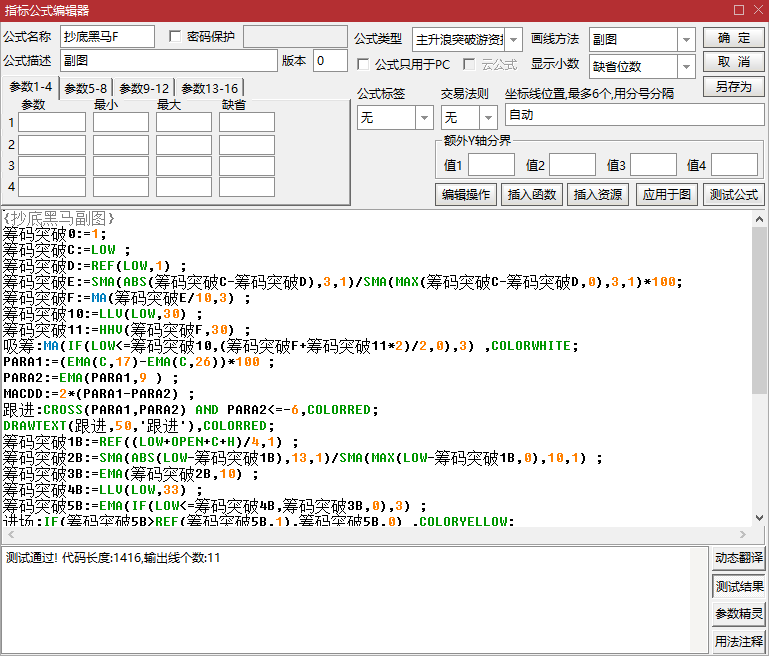Viewport: 769px width, 656px height.
Task: Open the 交易法则 dropdown
Action: [487, 117]
